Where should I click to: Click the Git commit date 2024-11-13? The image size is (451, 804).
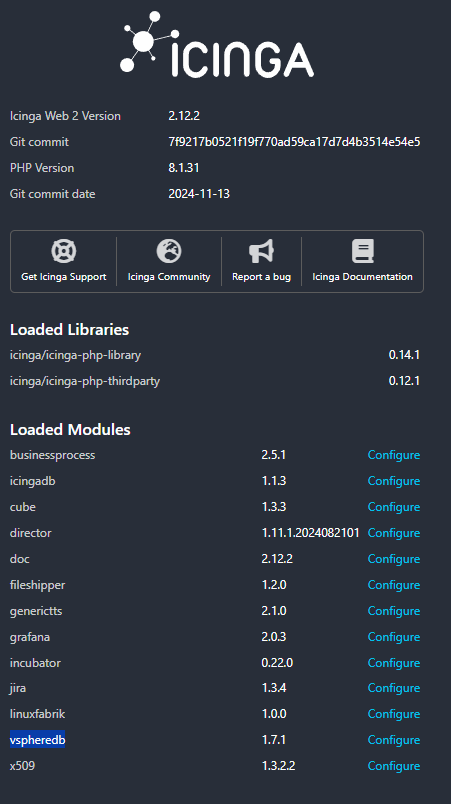[199, 194]
